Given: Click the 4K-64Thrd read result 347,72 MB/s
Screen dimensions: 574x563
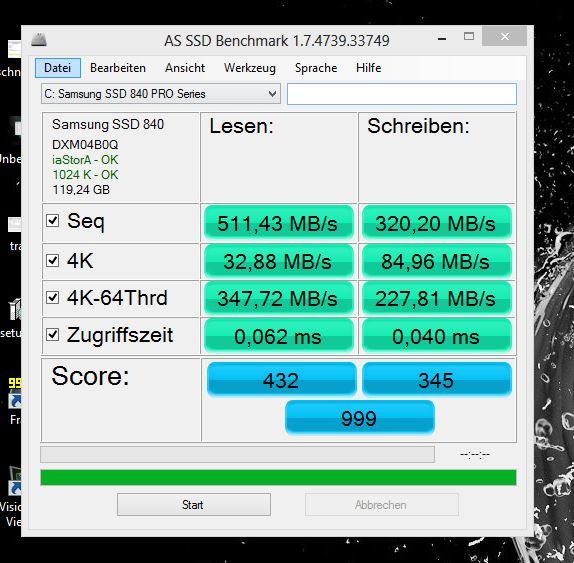Looking at the screenshot, I should coord(279,298).
